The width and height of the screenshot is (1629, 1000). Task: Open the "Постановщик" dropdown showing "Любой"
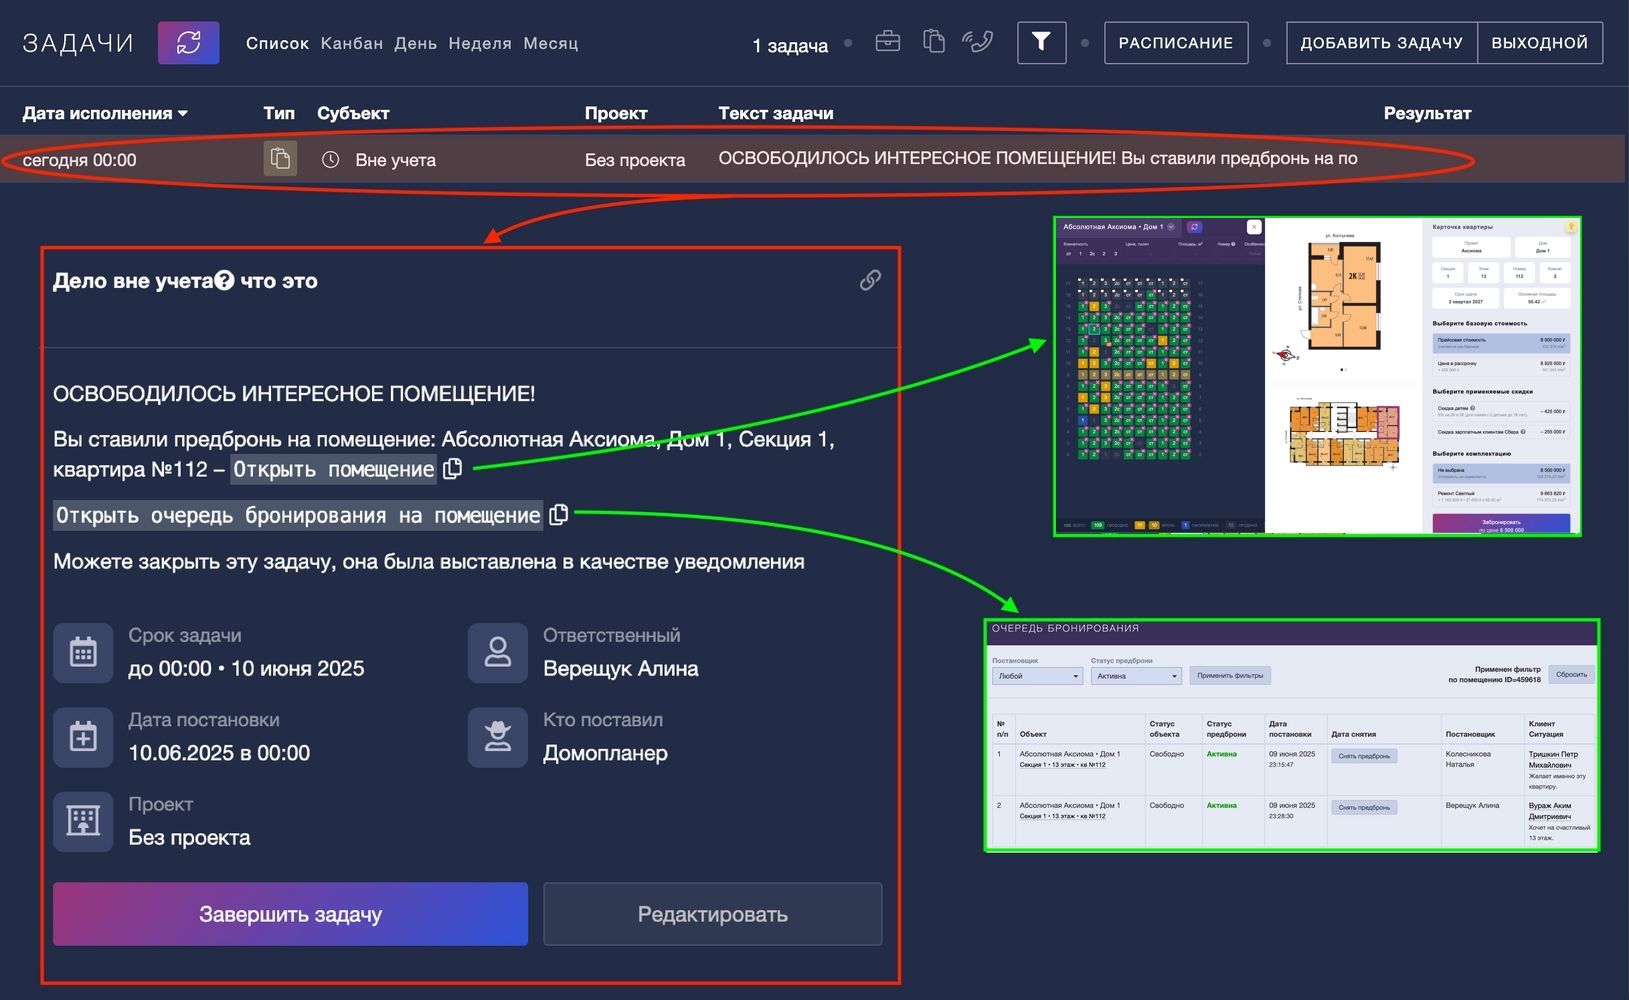coord(1037,676)
